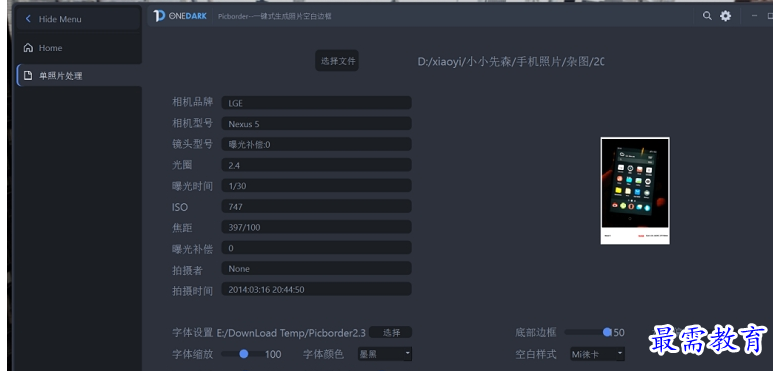773x371 pixels.
Task: Open the search magnifier icon
Action: coord(707,16)
